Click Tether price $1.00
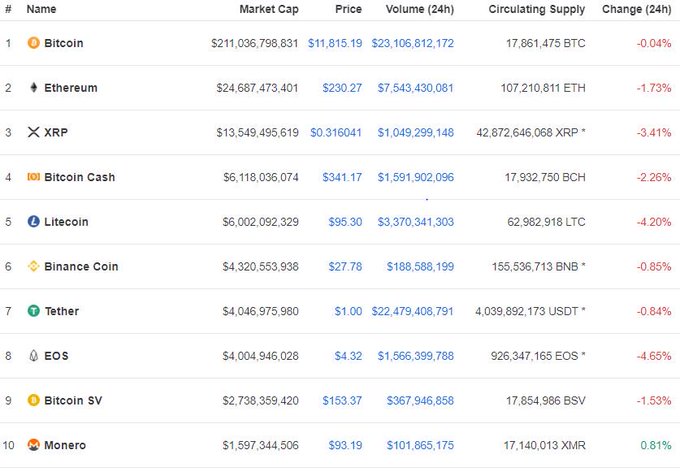Image resolution: width=680 pixels, height=476 pixels. (348, 311)
